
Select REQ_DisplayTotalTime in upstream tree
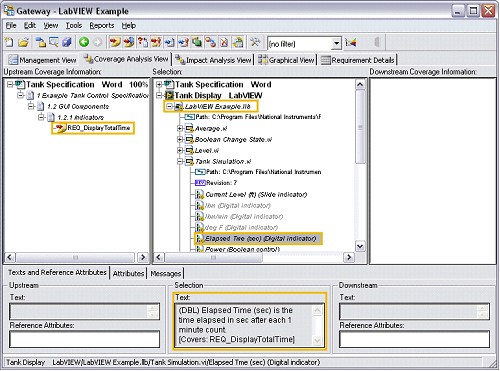pos(99,128)
